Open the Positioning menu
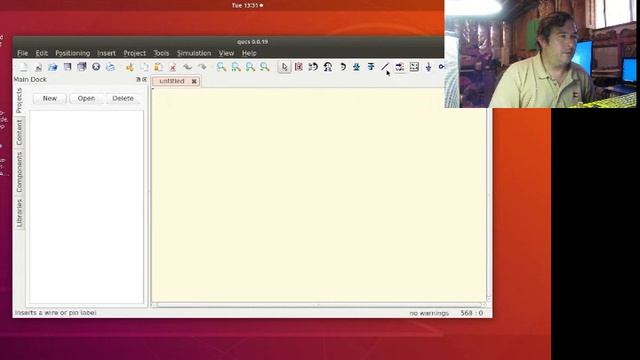The image size is (640, 360). coord(73,53)
